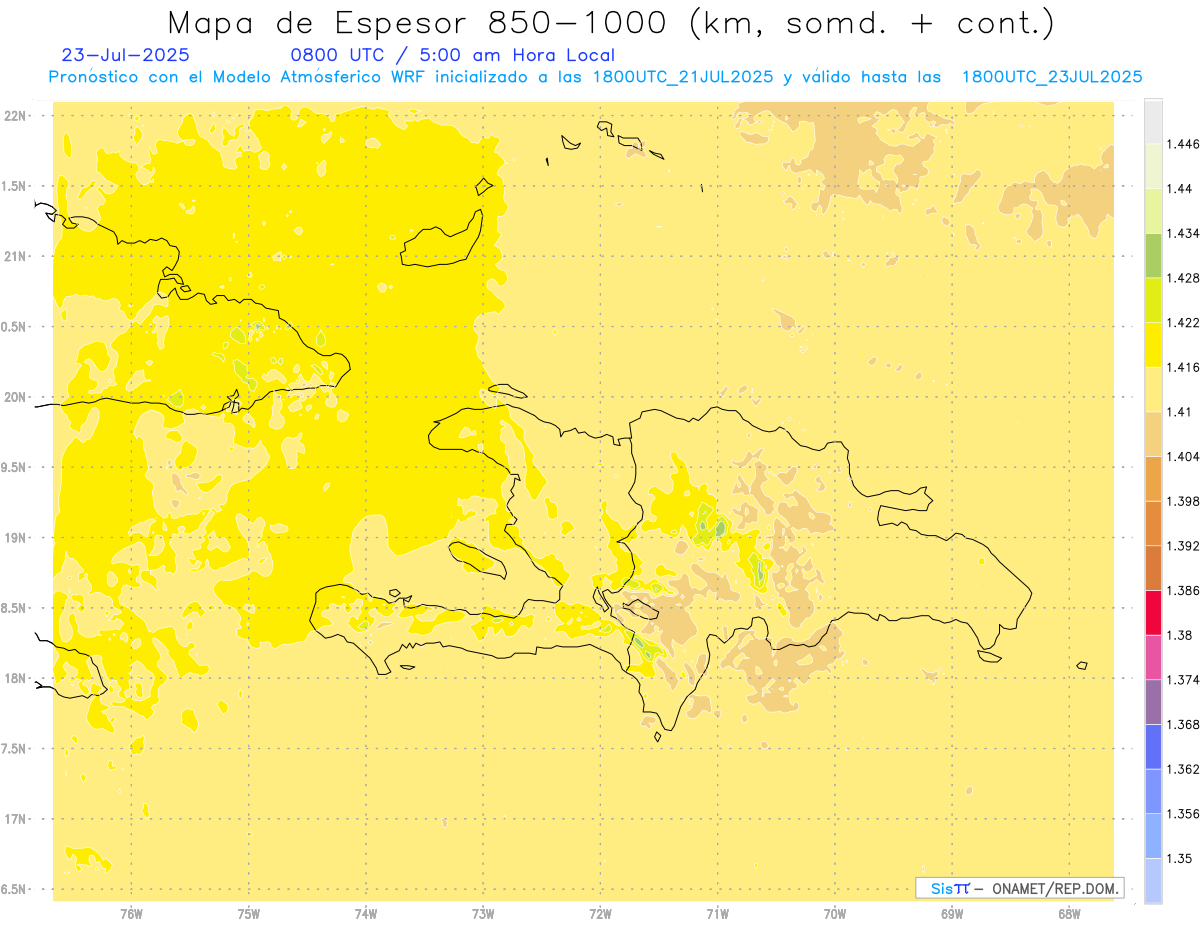Screen dimensions: 1200x927
Task: Click the legend value 1.446
Action: 1183,144
